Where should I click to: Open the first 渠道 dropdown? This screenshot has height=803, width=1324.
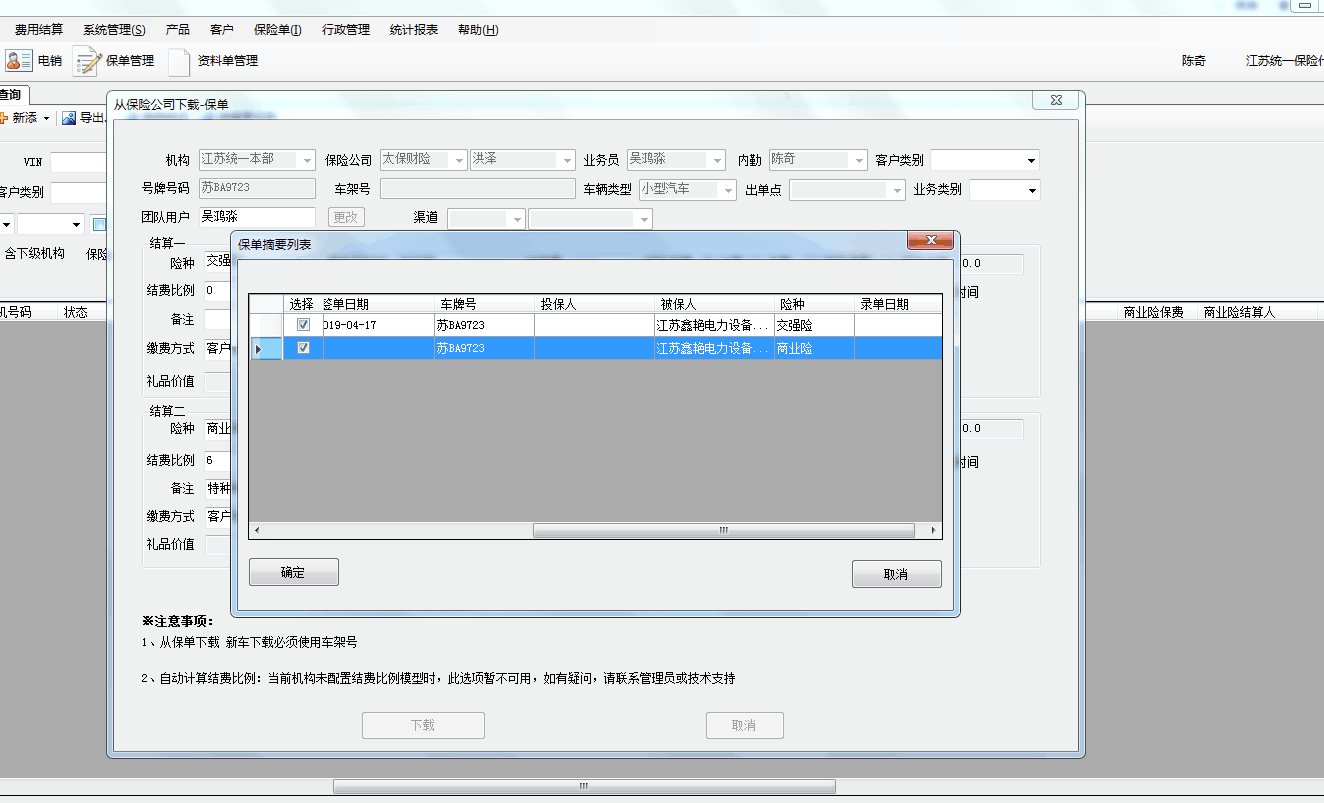tap(516, 218)
